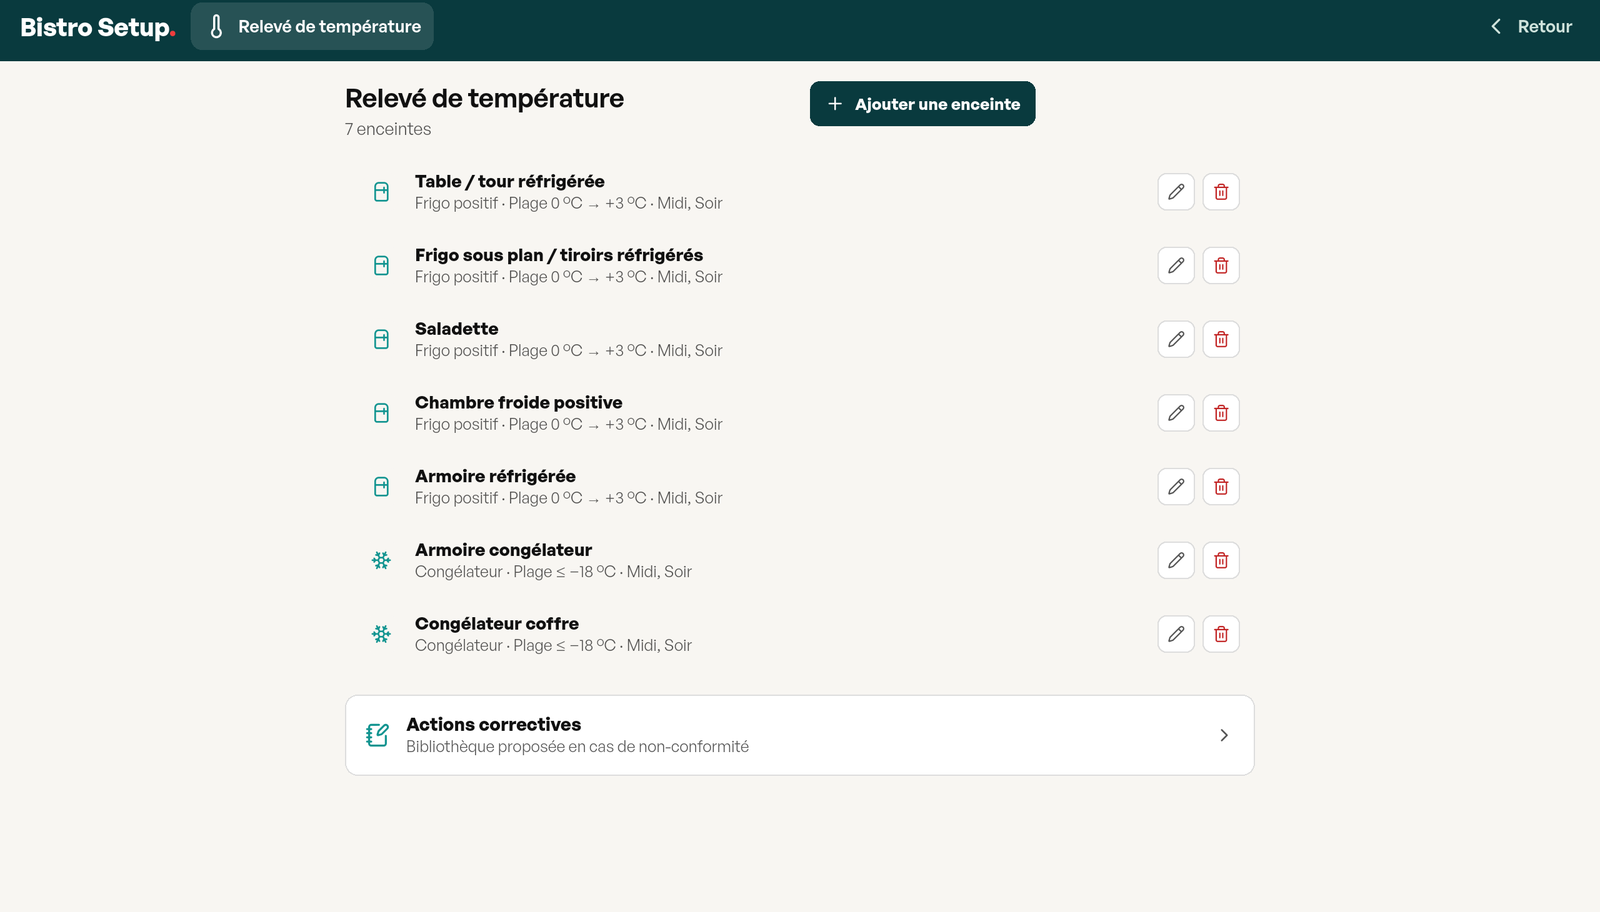Select Table / tour réfrigérée title
The width and height of the screenshot is (1600, 912).
[510, 181]
